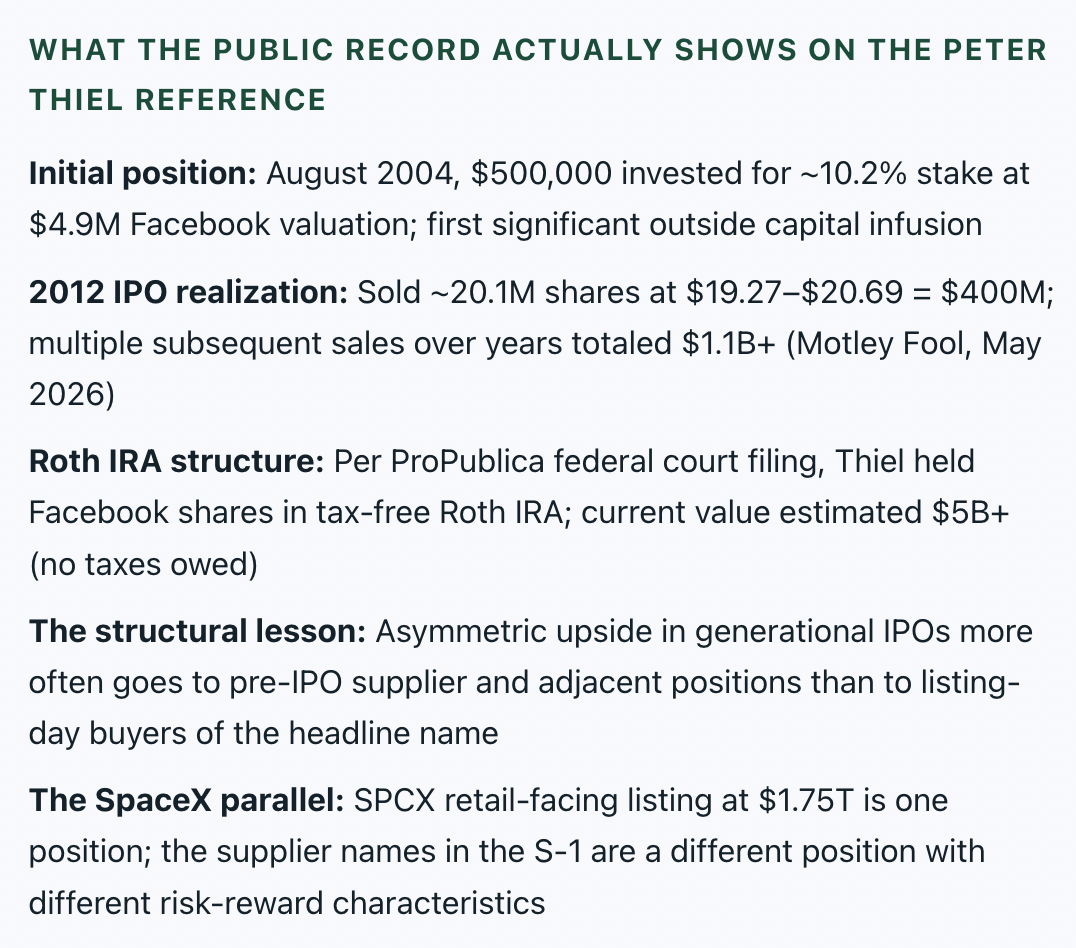This screenshot has width=1076, height=948.
Task: Click 'SPCX retail-facing listing' text
Action: coord(551,800)
